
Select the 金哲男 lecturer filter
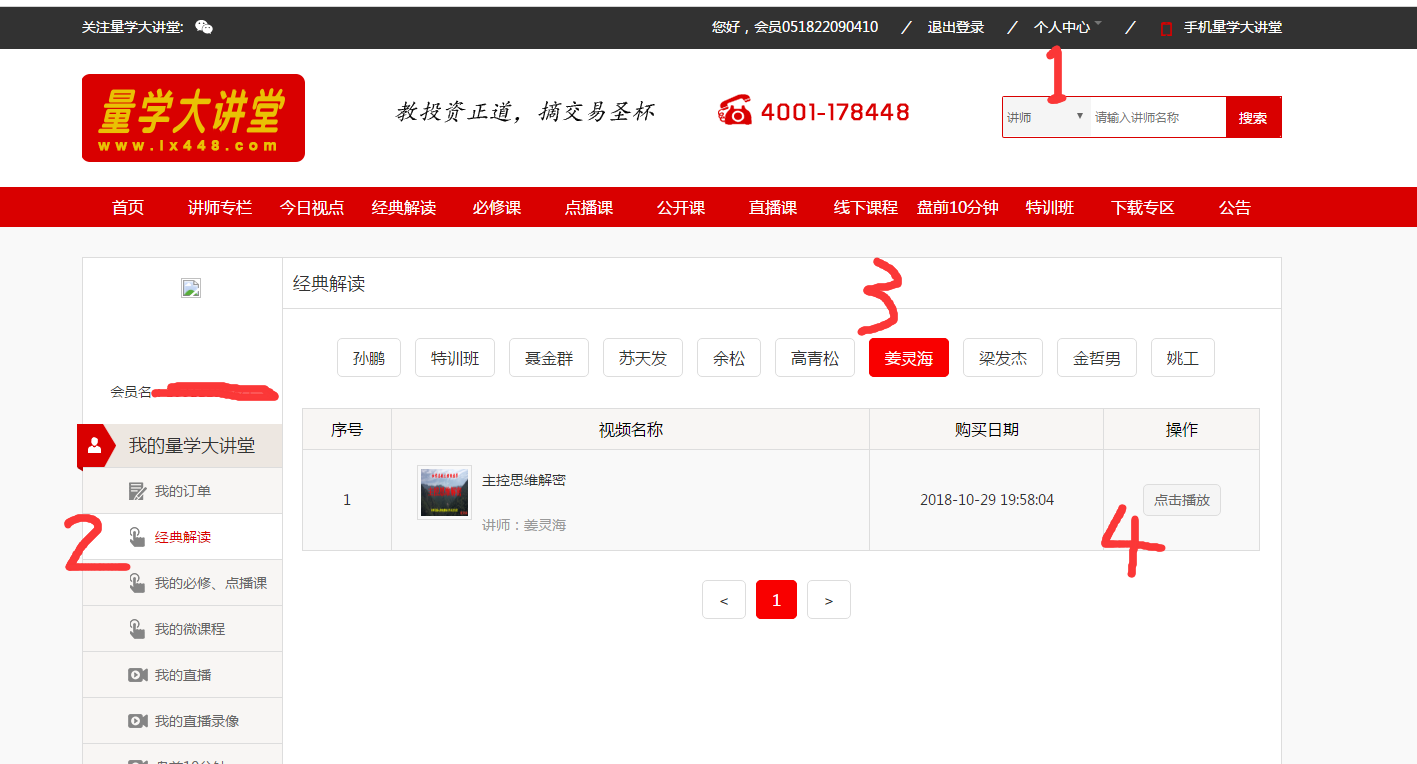click(x=1097, y=358)
